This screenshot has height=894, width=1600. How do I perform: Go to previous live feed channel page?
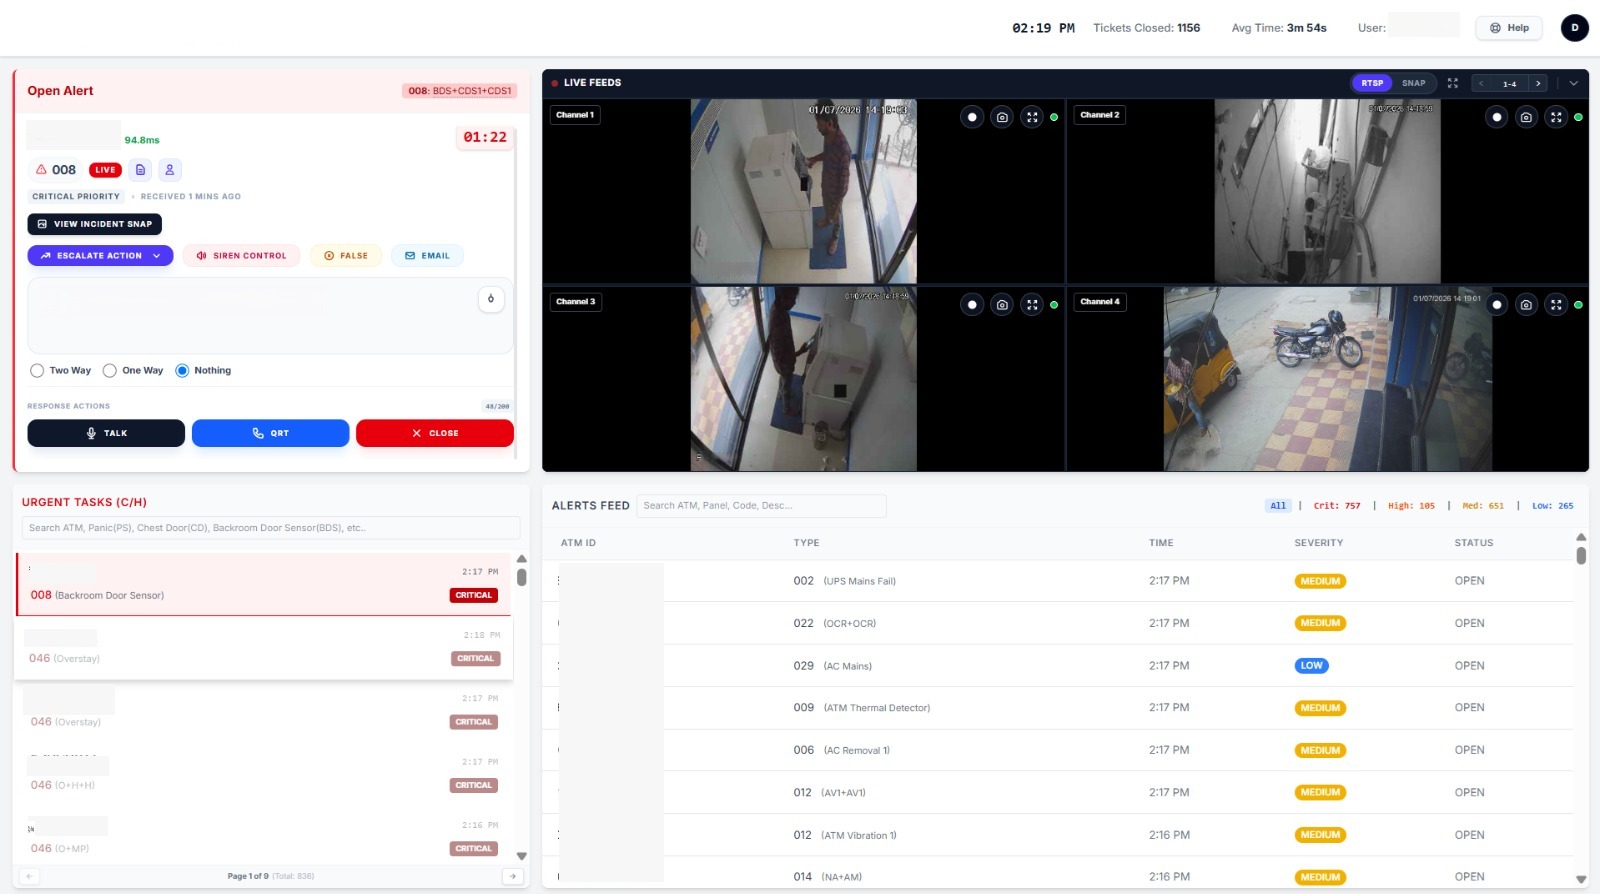pos(1481,83)
